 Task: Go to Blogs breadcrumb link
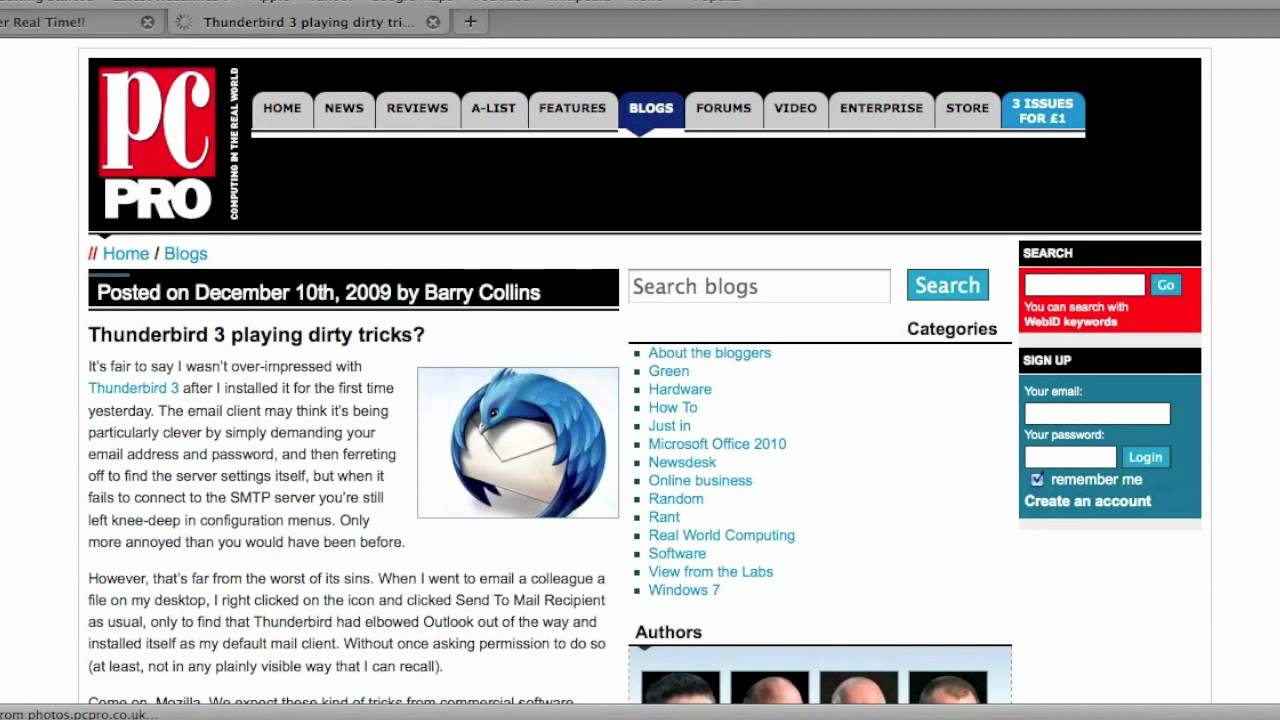[186, 254]
